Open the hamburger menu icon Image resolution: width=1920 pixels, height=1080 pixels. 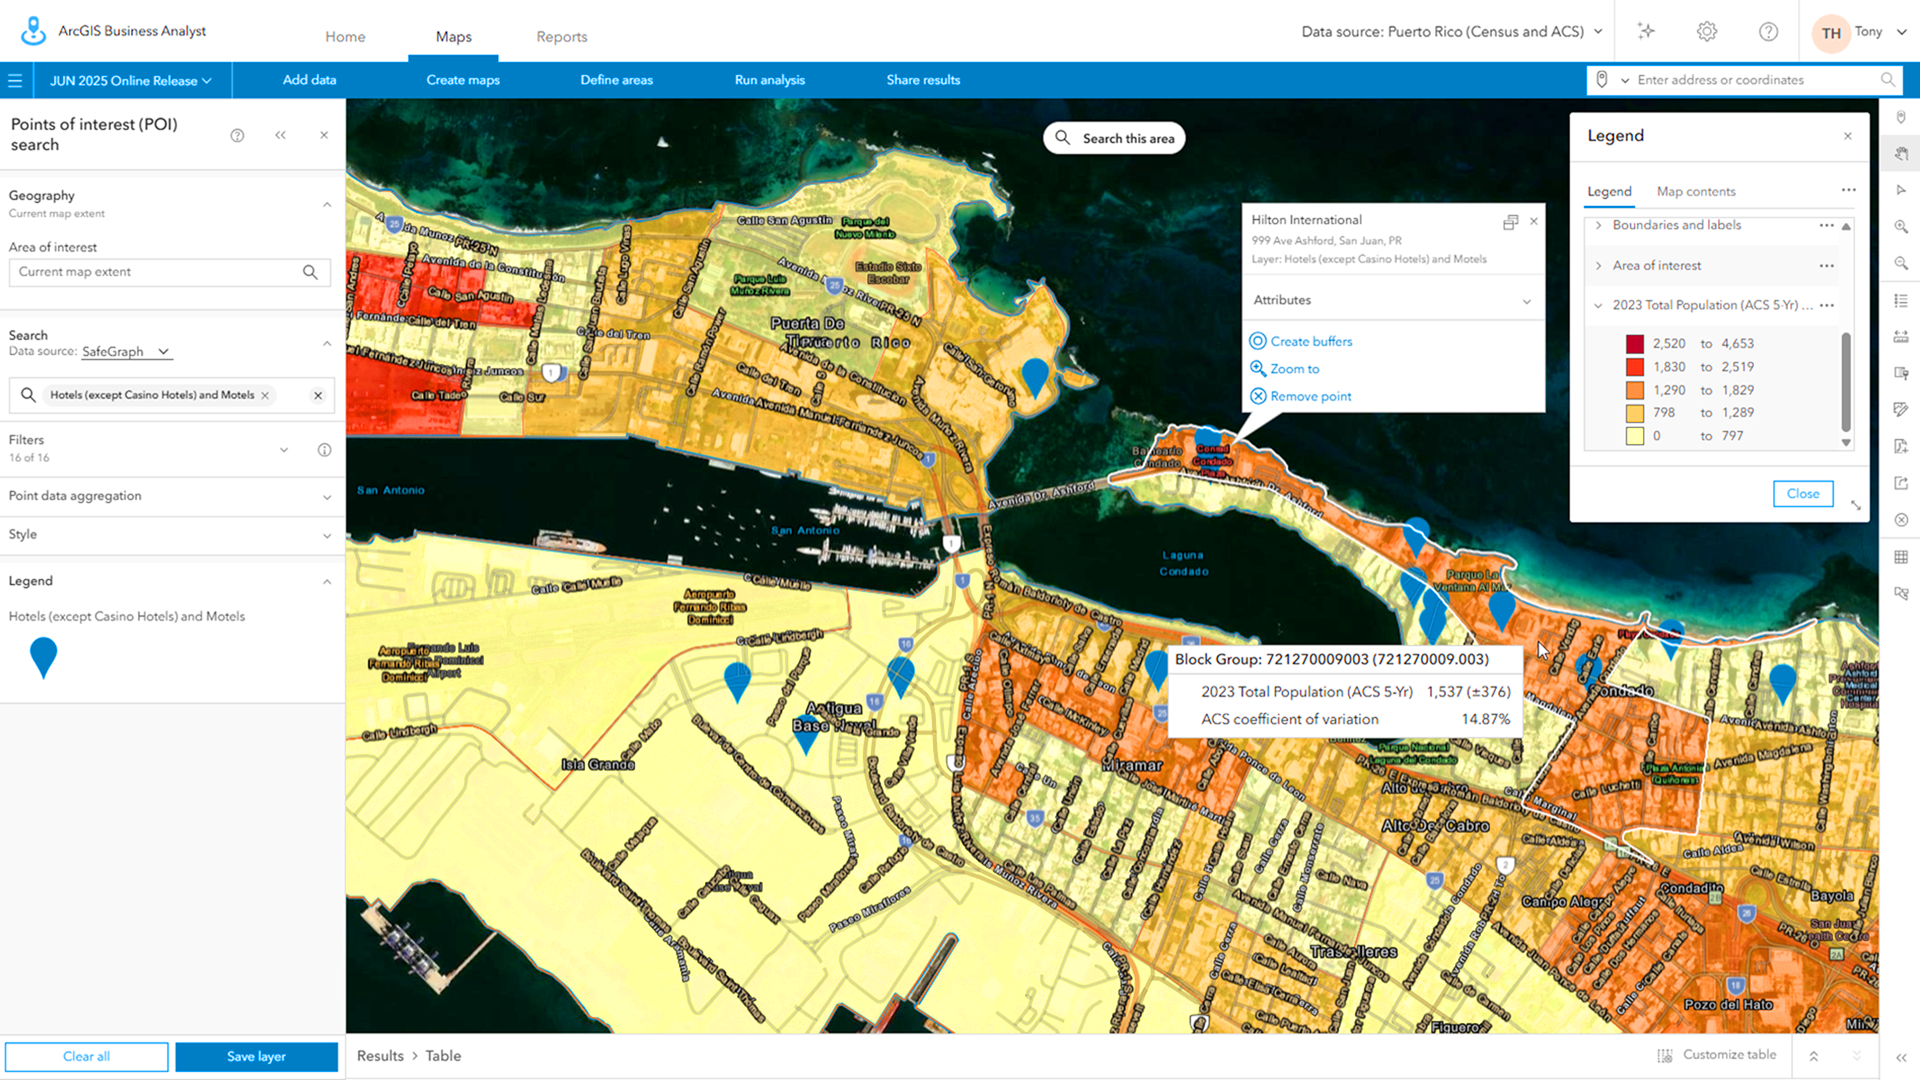click(15, 80)
